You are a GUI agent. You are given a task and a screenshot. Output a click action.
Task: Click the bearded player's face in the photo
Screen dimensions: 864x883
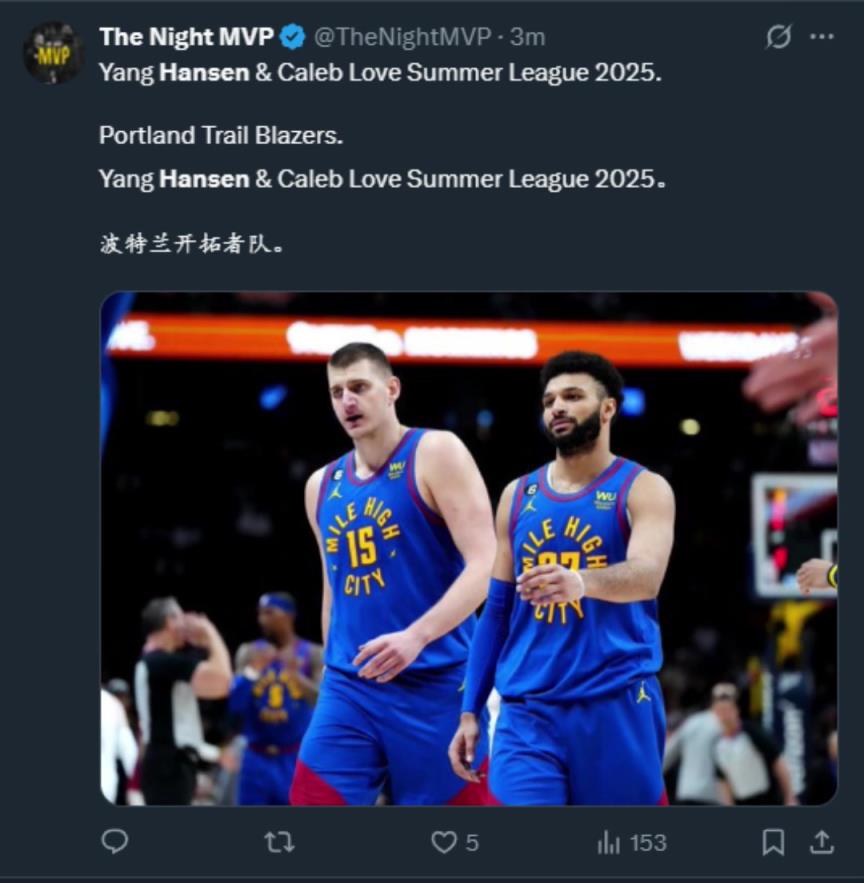point(575,410)
